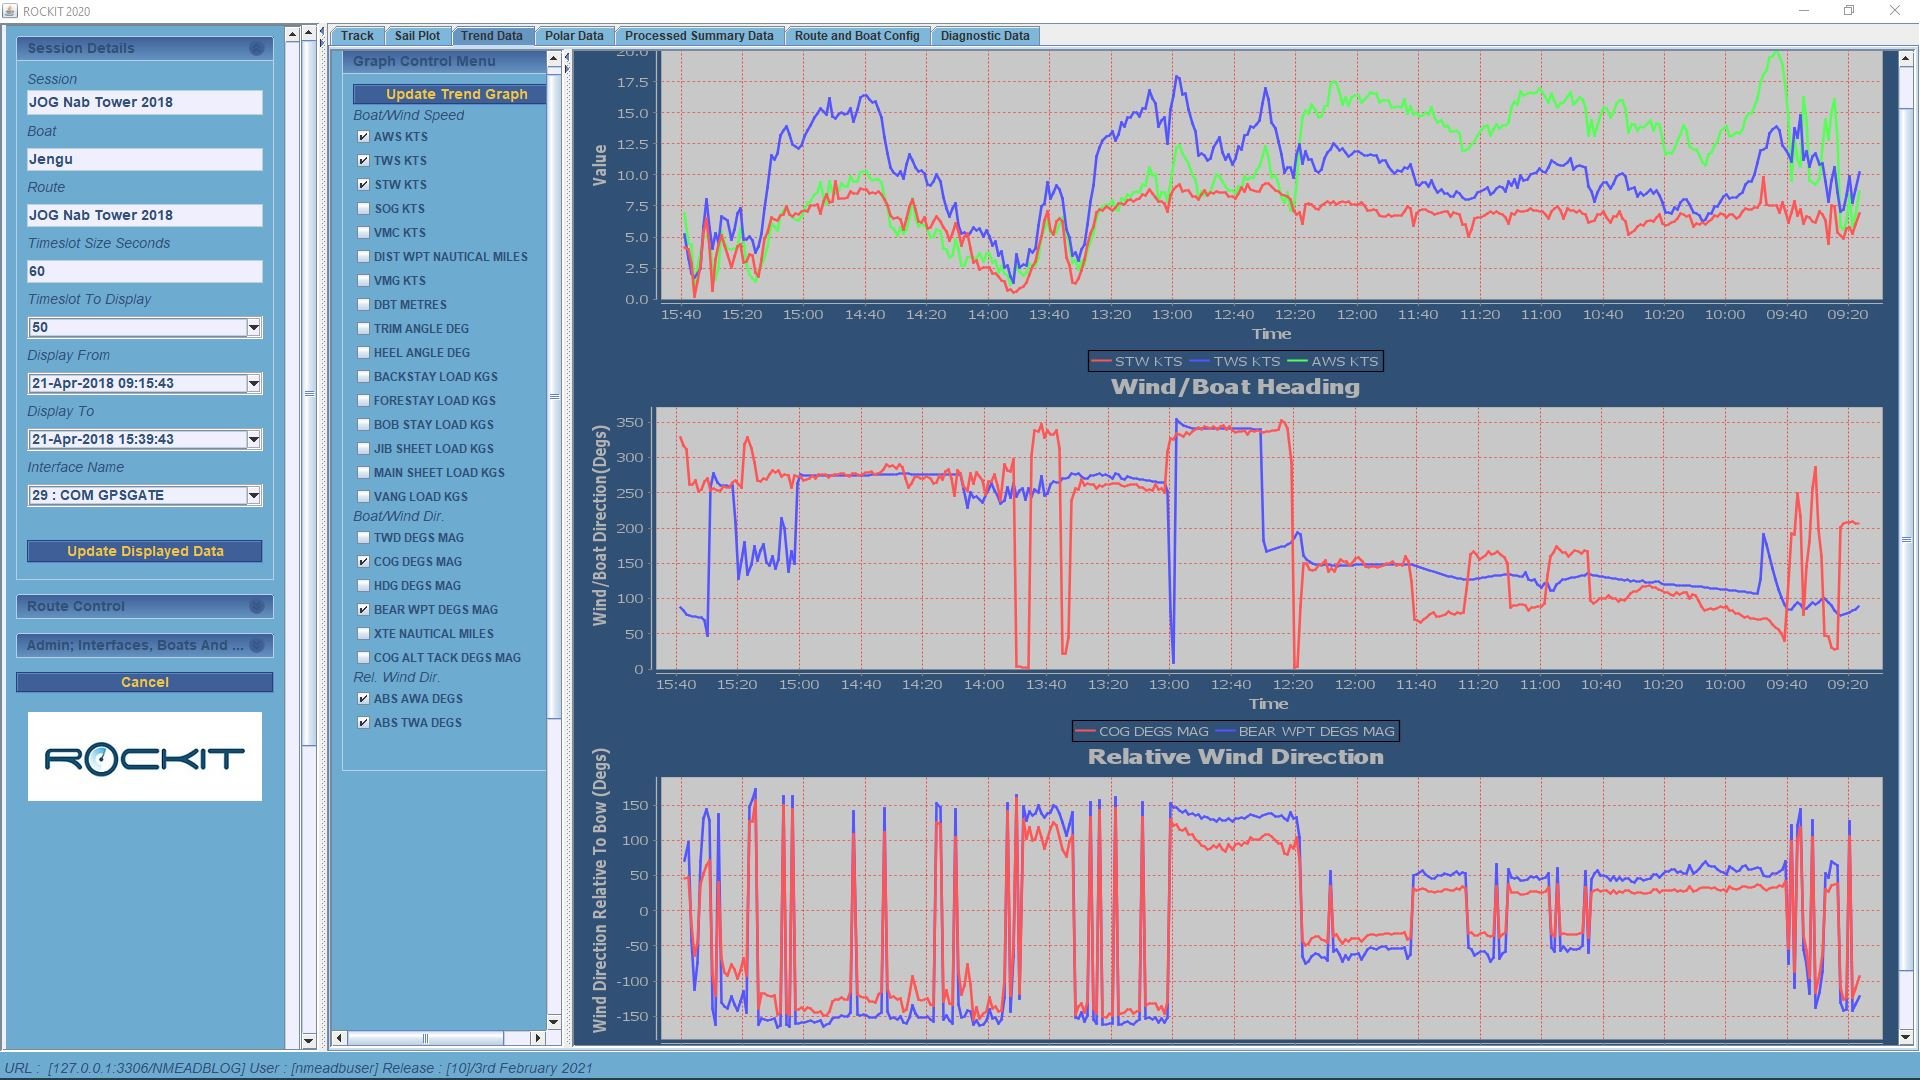The height and width of the screenshot is (1080, 1920).
Task: Click chart area scroll-down arrow
Action: pos(1906,1037)
